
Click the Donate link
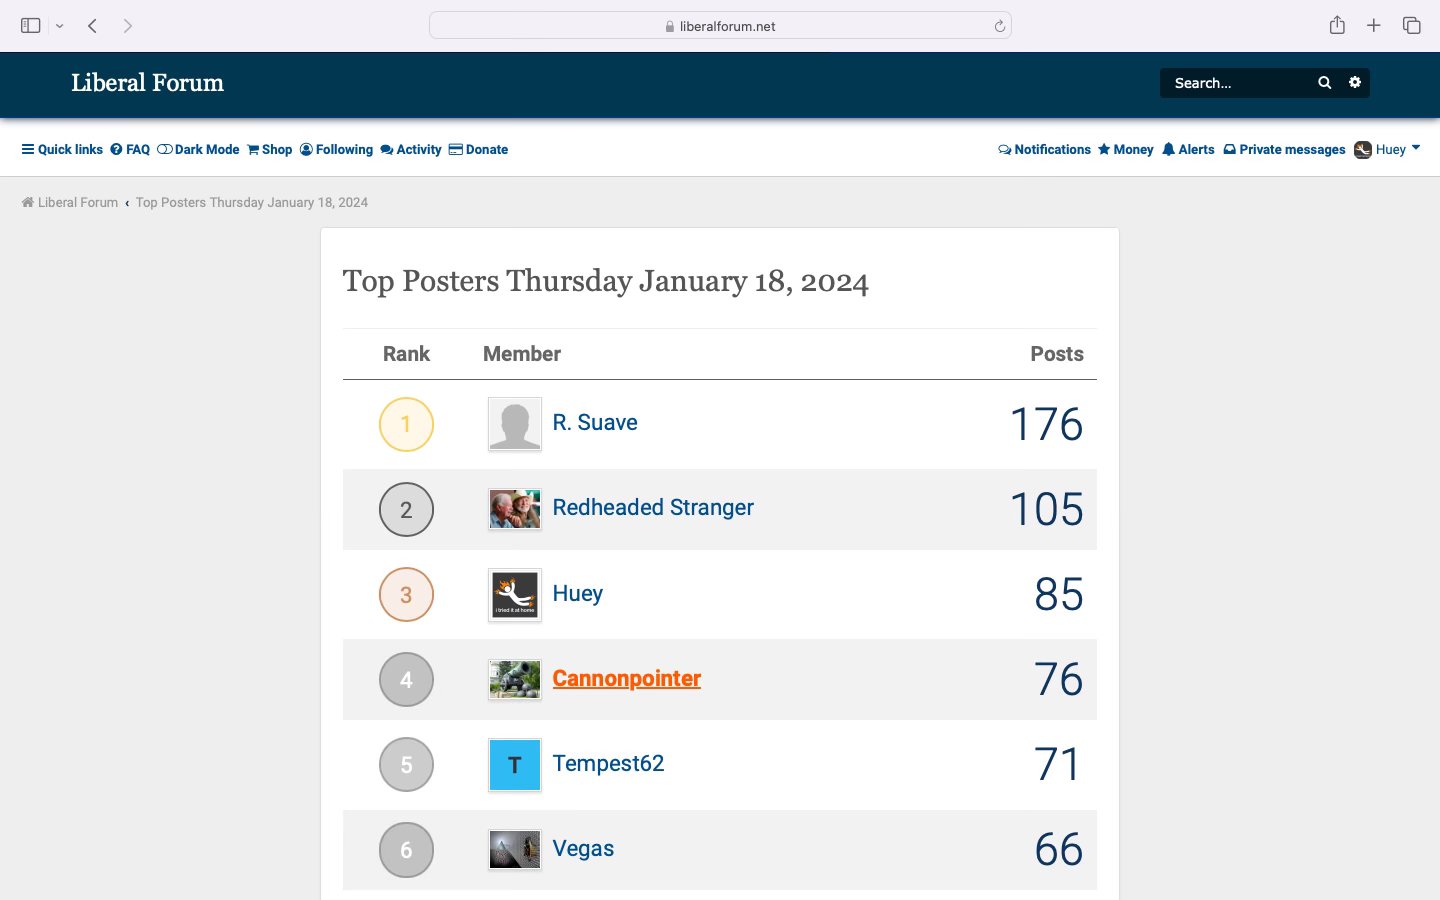click(x=478, y=150)
